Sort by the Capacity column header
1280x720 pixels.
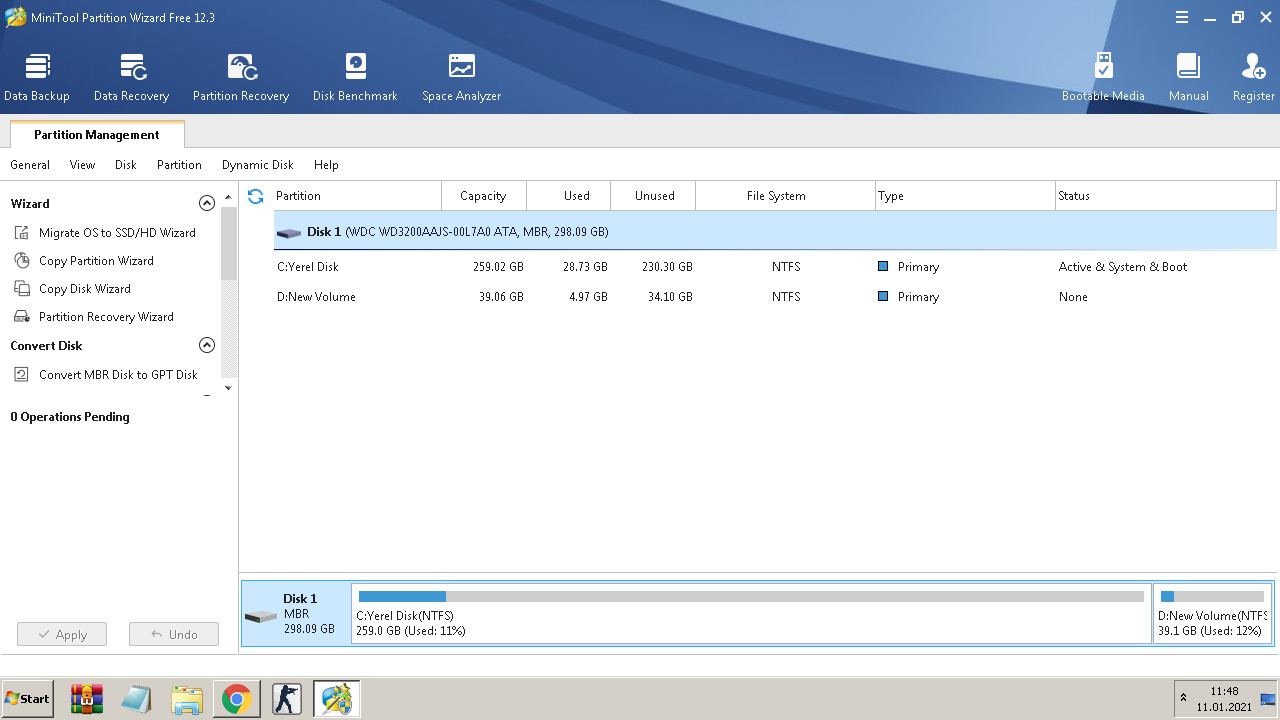tap(484, 196)
